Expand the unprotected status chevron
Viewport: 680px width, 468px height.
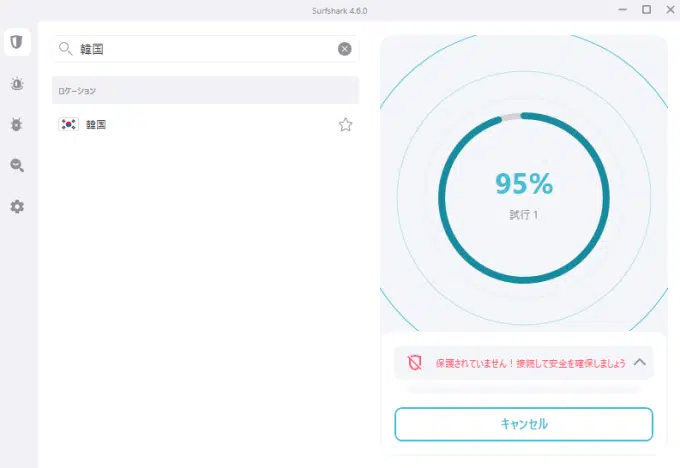640,362
